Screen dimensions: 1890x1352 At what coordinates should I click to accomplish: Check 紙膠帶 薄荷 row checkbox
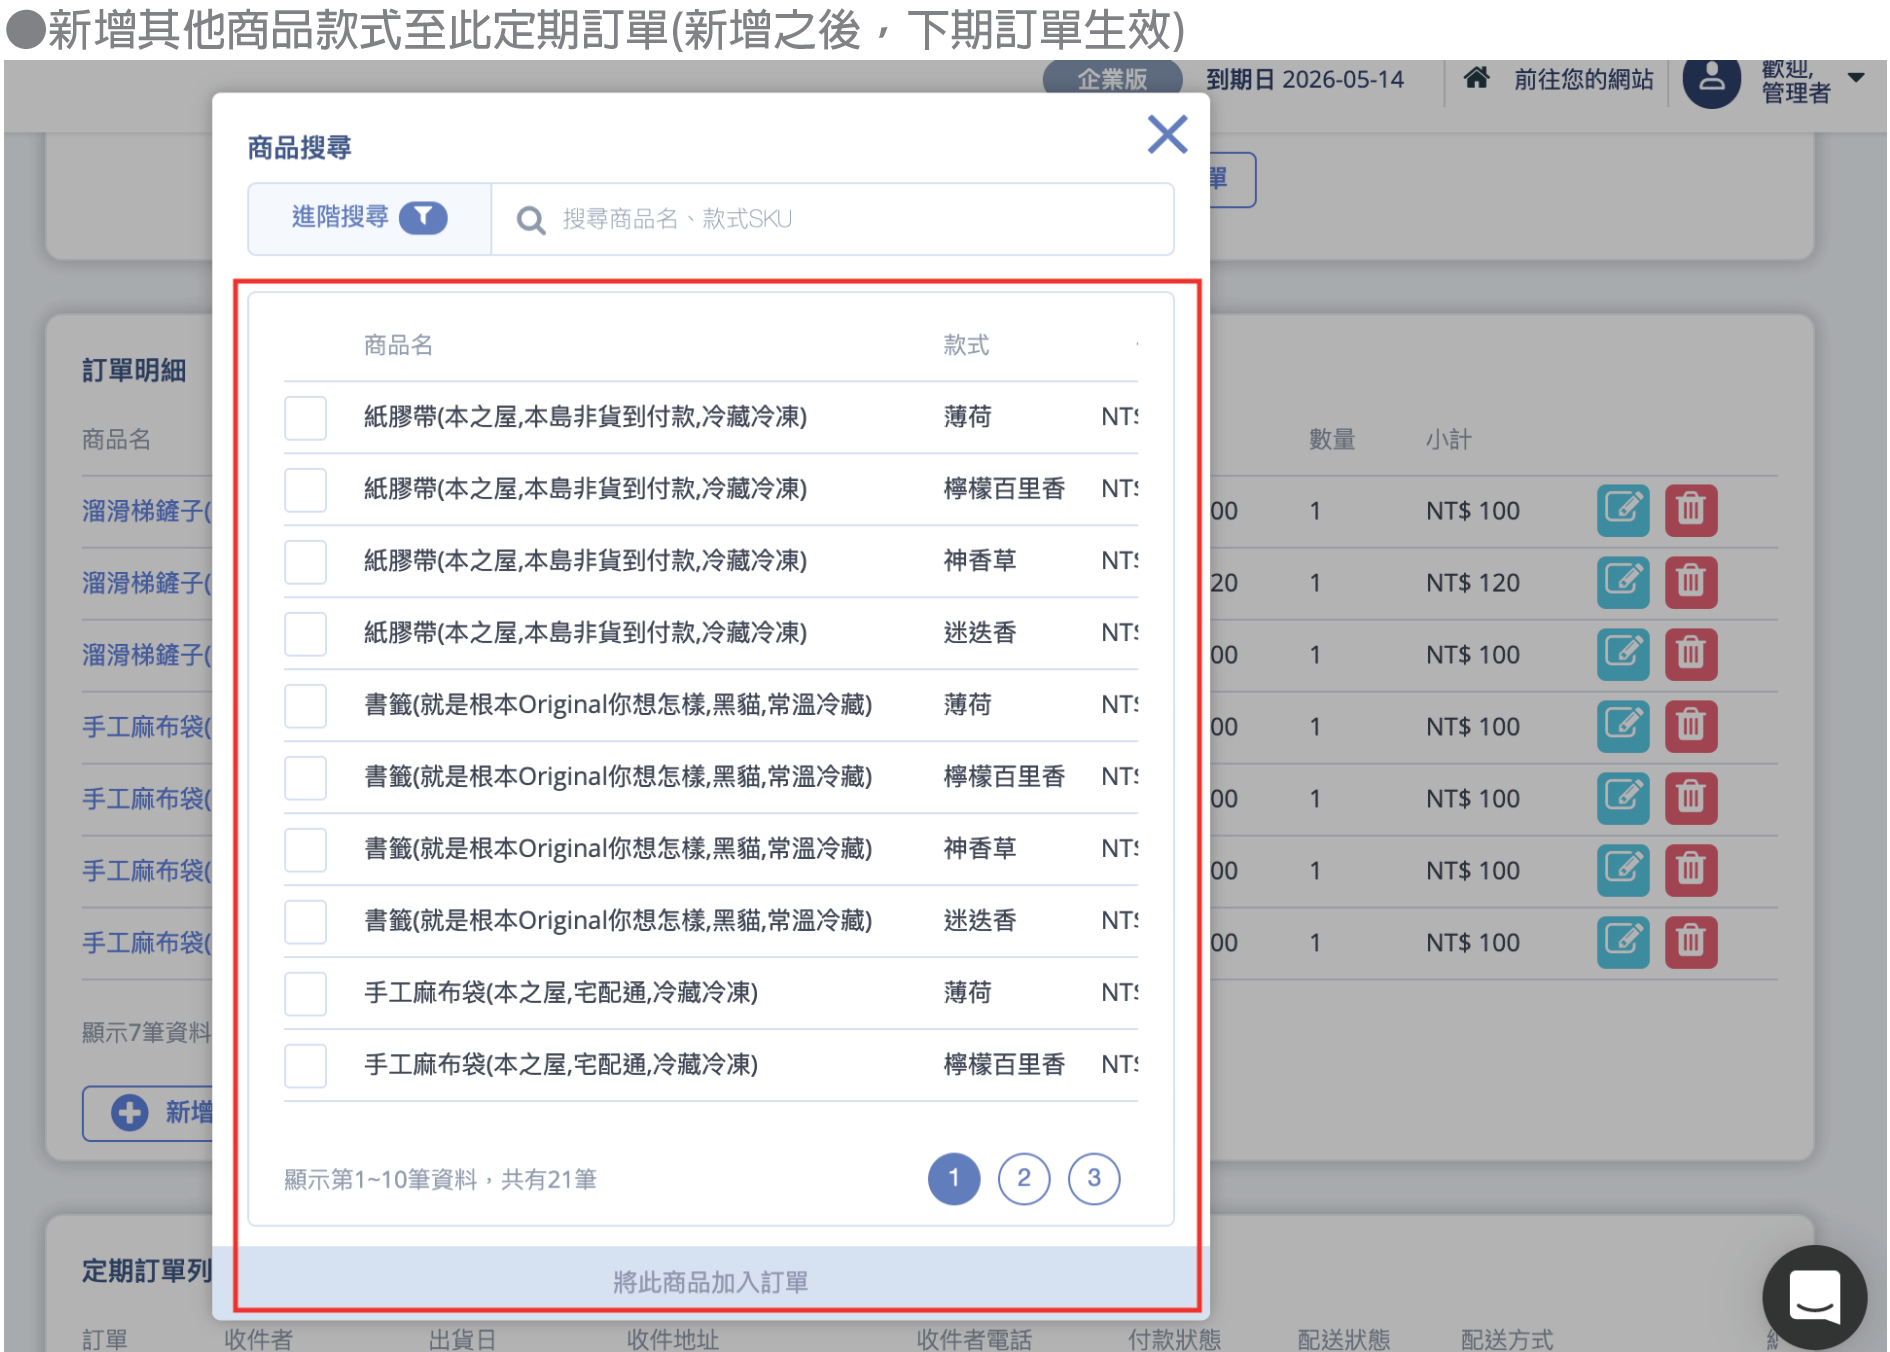coord(305,418)
